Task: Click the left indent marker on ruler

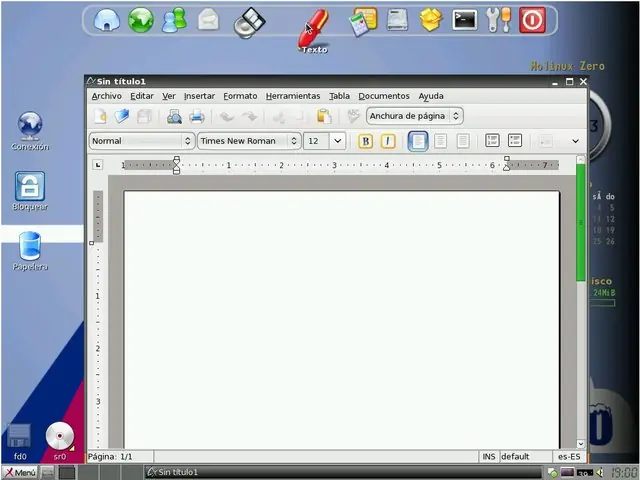Action: (176, 165)
